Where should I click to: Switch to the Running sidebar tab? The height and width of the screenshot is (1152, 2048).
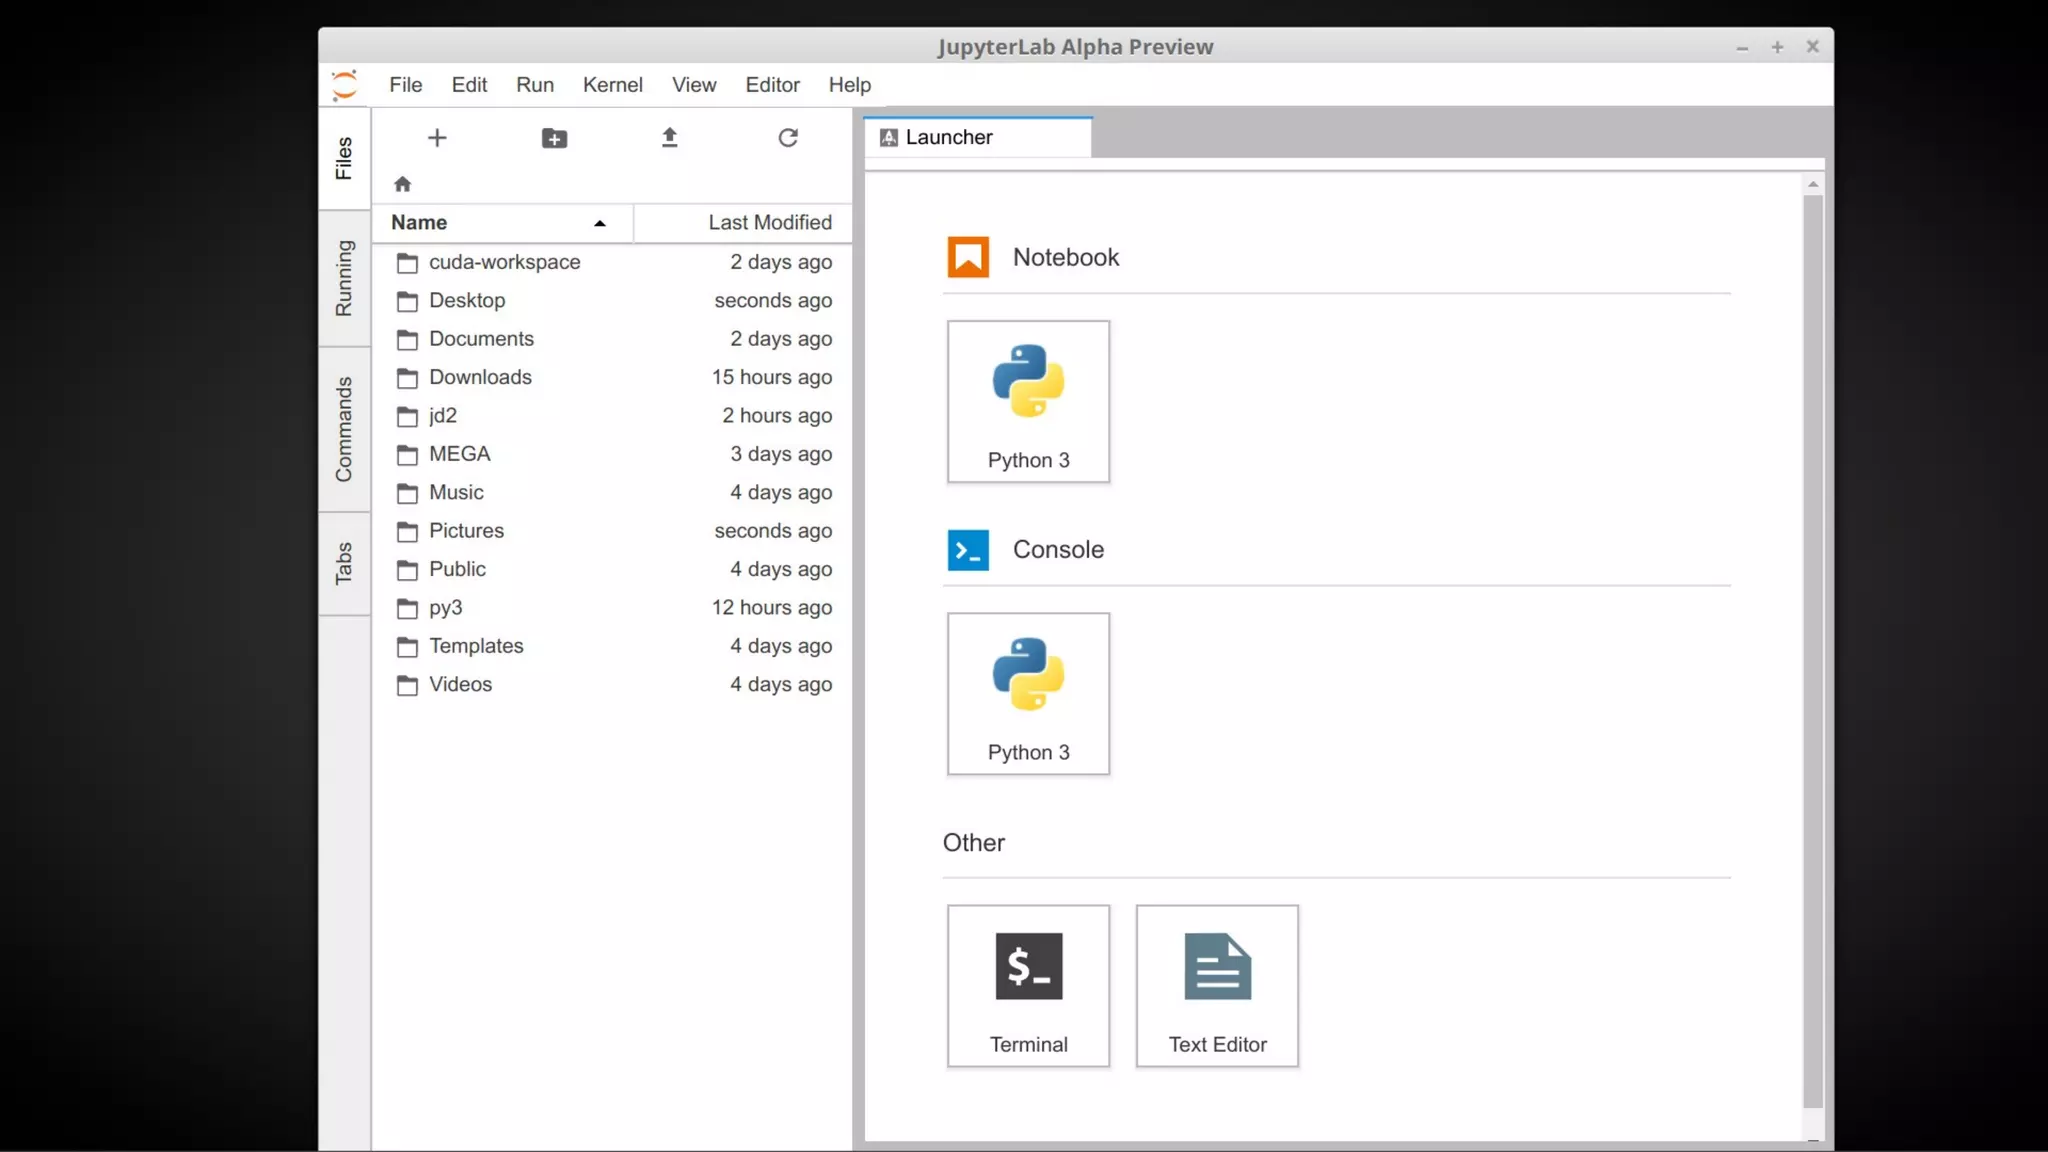click(344, 278)
